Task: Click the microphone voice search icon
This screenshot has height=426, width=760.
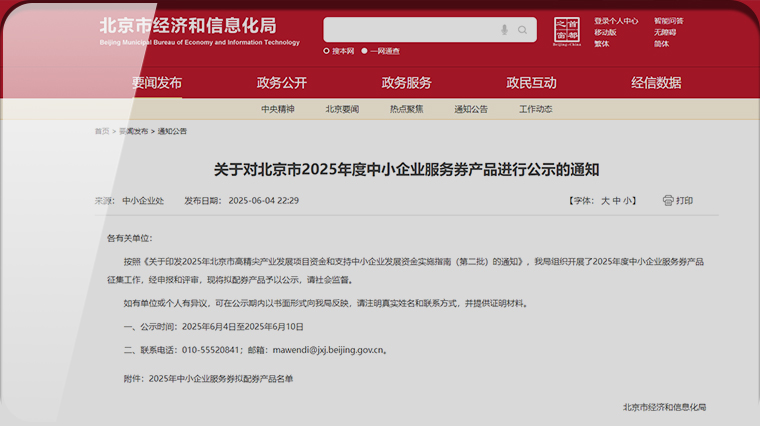Action: point(505,30)
